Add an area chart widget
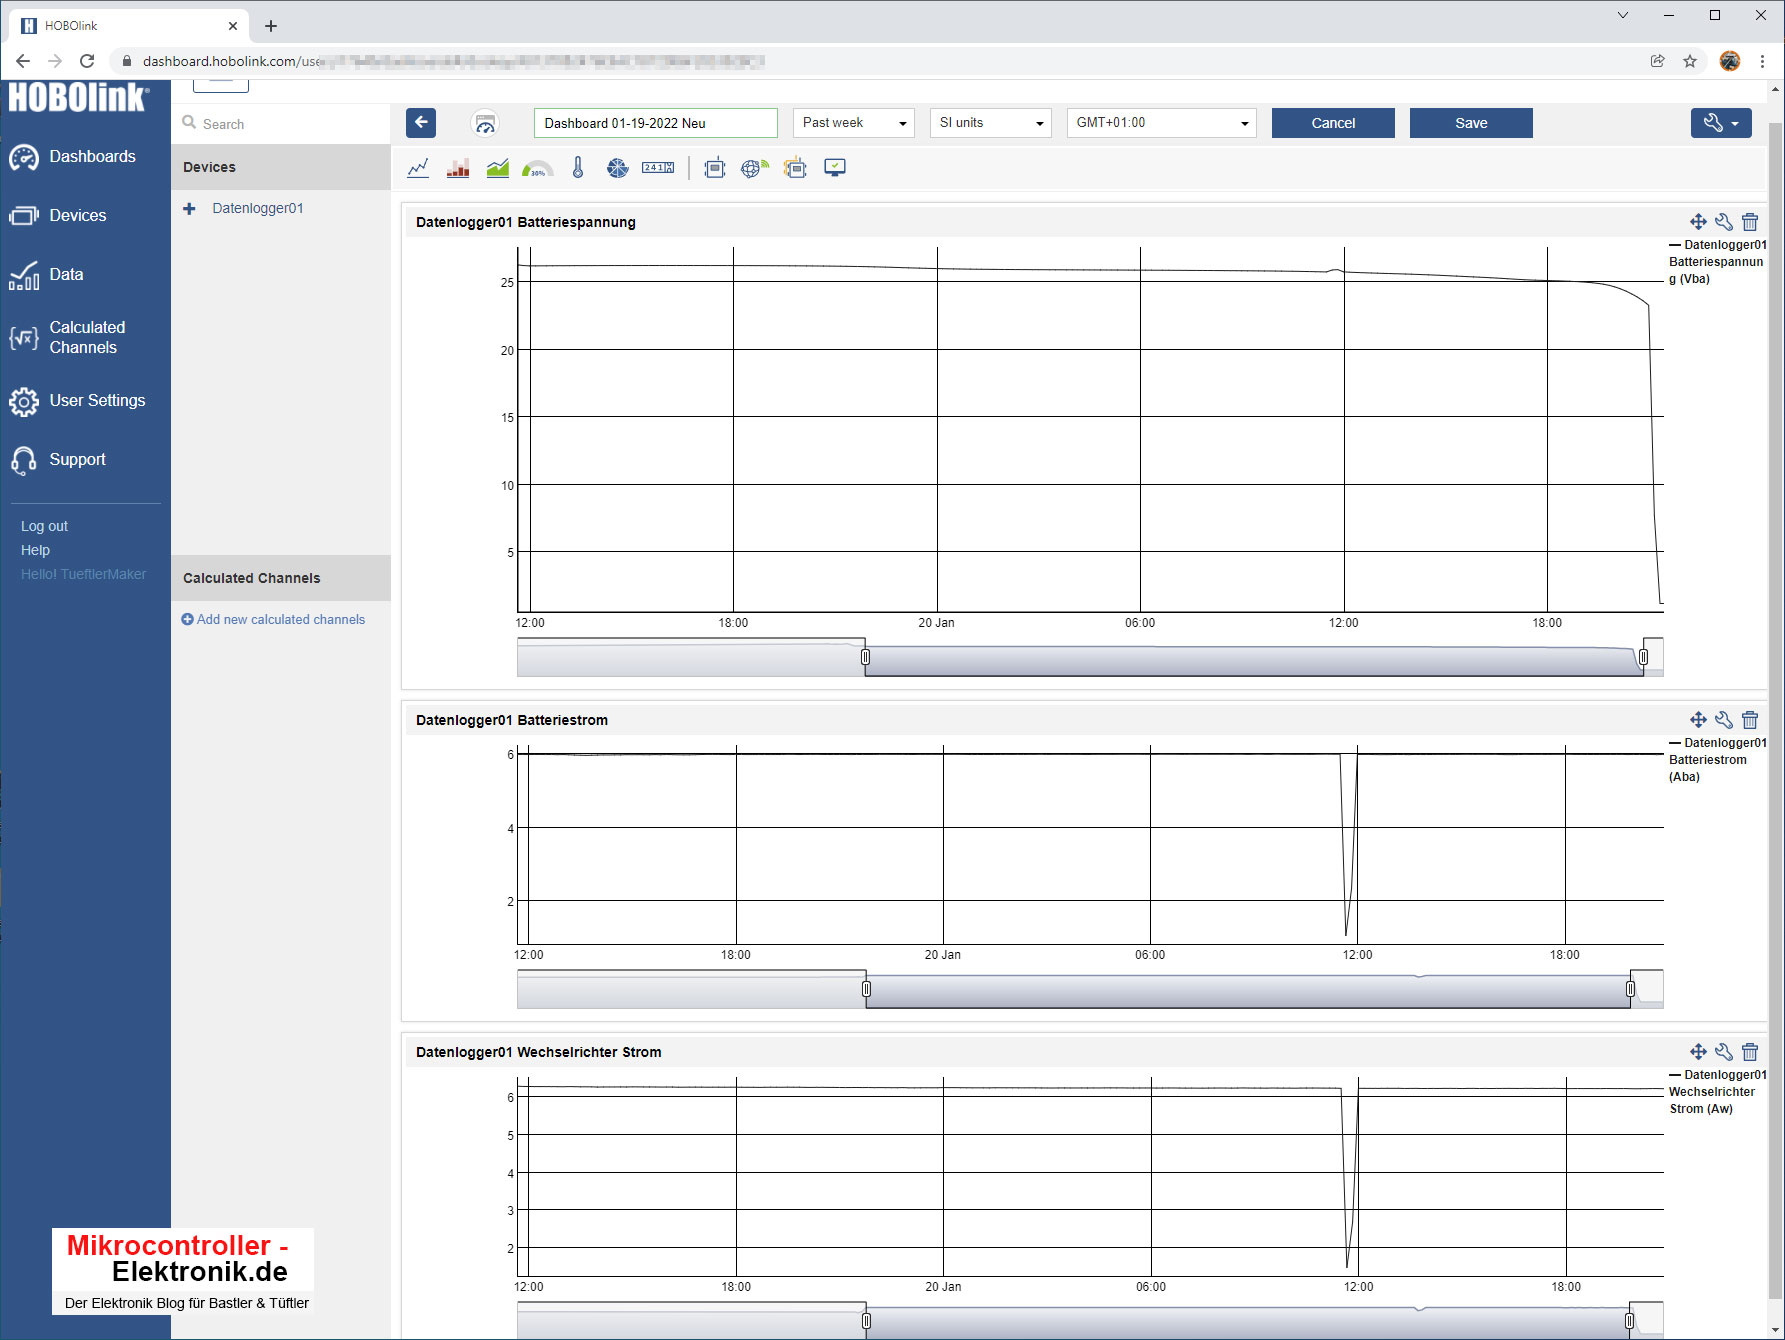Screen dimensions: 1785x1340 tap(497, 168)
